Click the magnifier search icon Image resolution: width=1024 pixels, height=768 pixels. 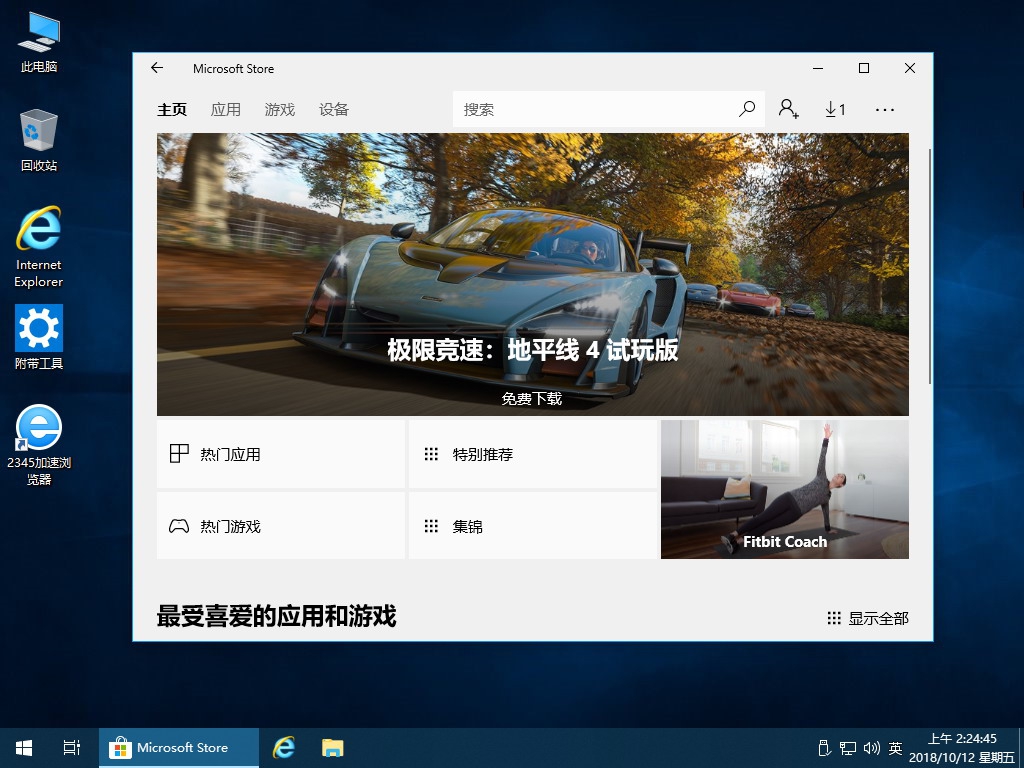pos(746,109)
